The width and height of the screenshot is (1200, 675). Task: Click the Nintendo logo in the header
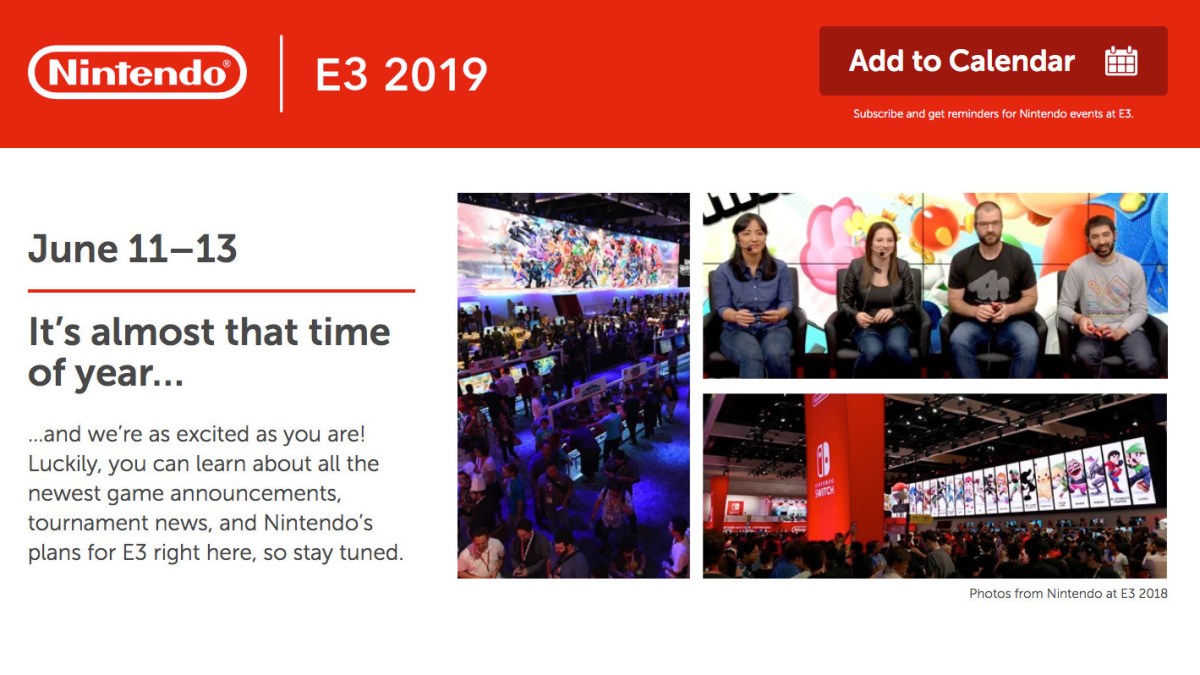click(137, 73)
